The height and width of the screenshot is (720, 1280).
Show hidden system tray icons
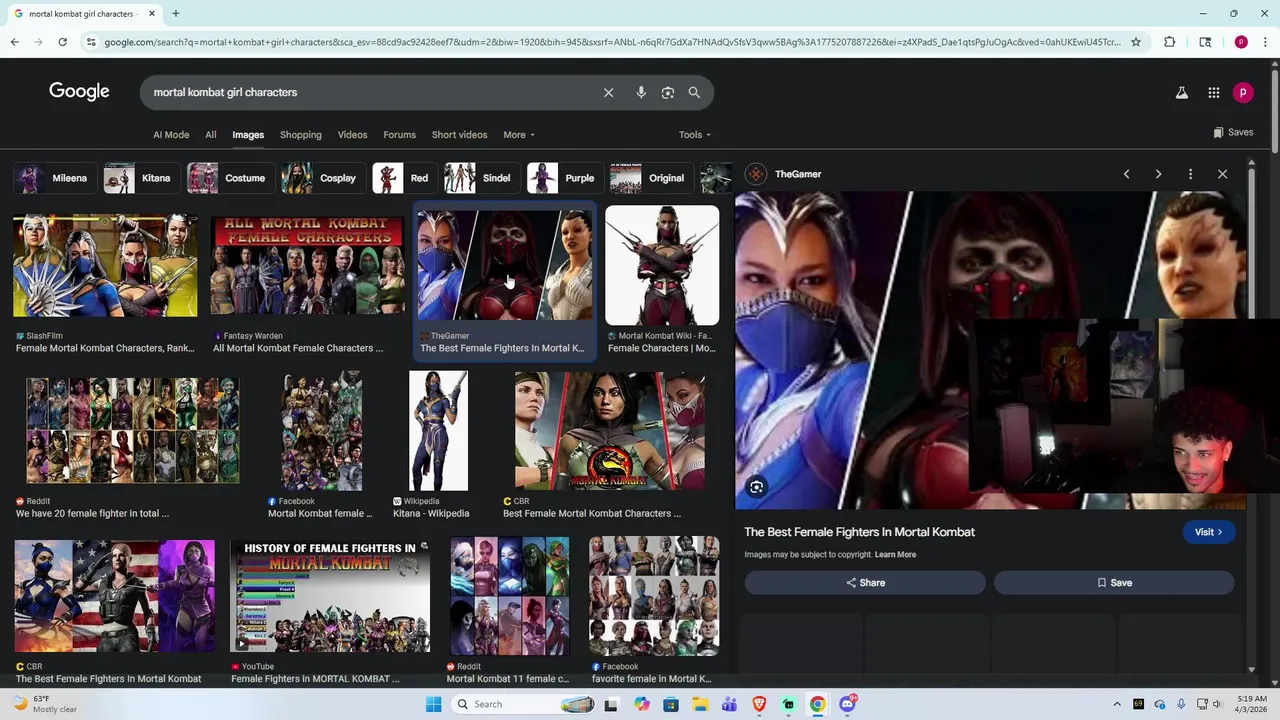coord(1117,704)
